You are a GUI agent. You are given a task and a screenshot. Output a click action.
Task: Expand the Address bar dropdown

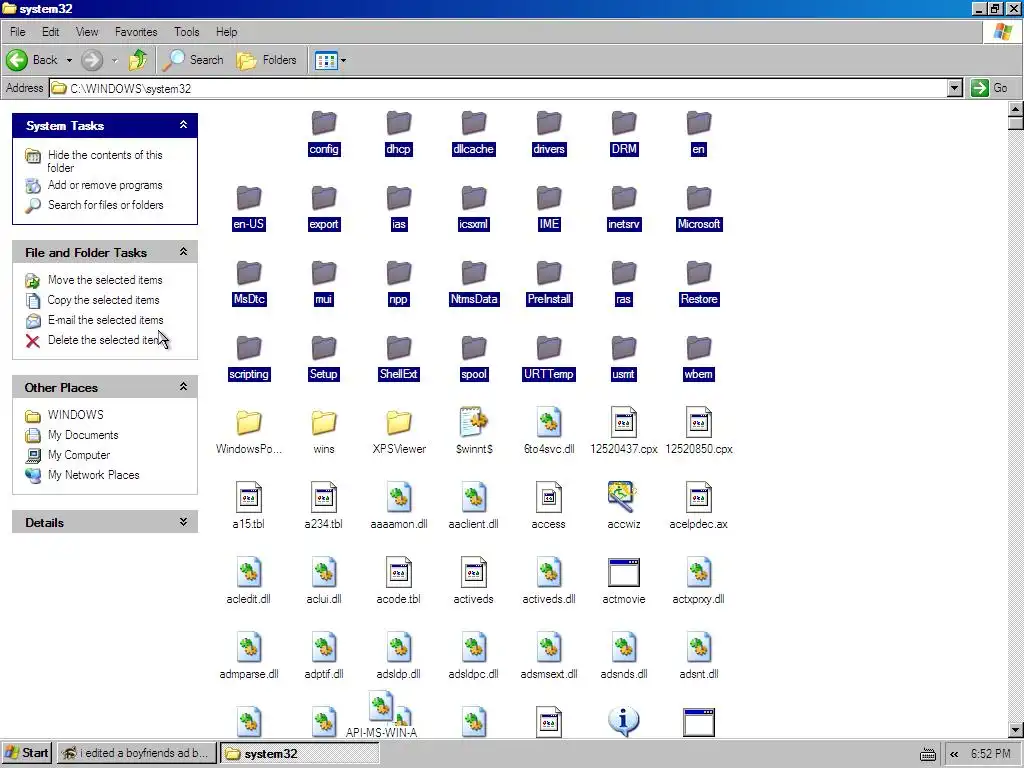point(955,88)
